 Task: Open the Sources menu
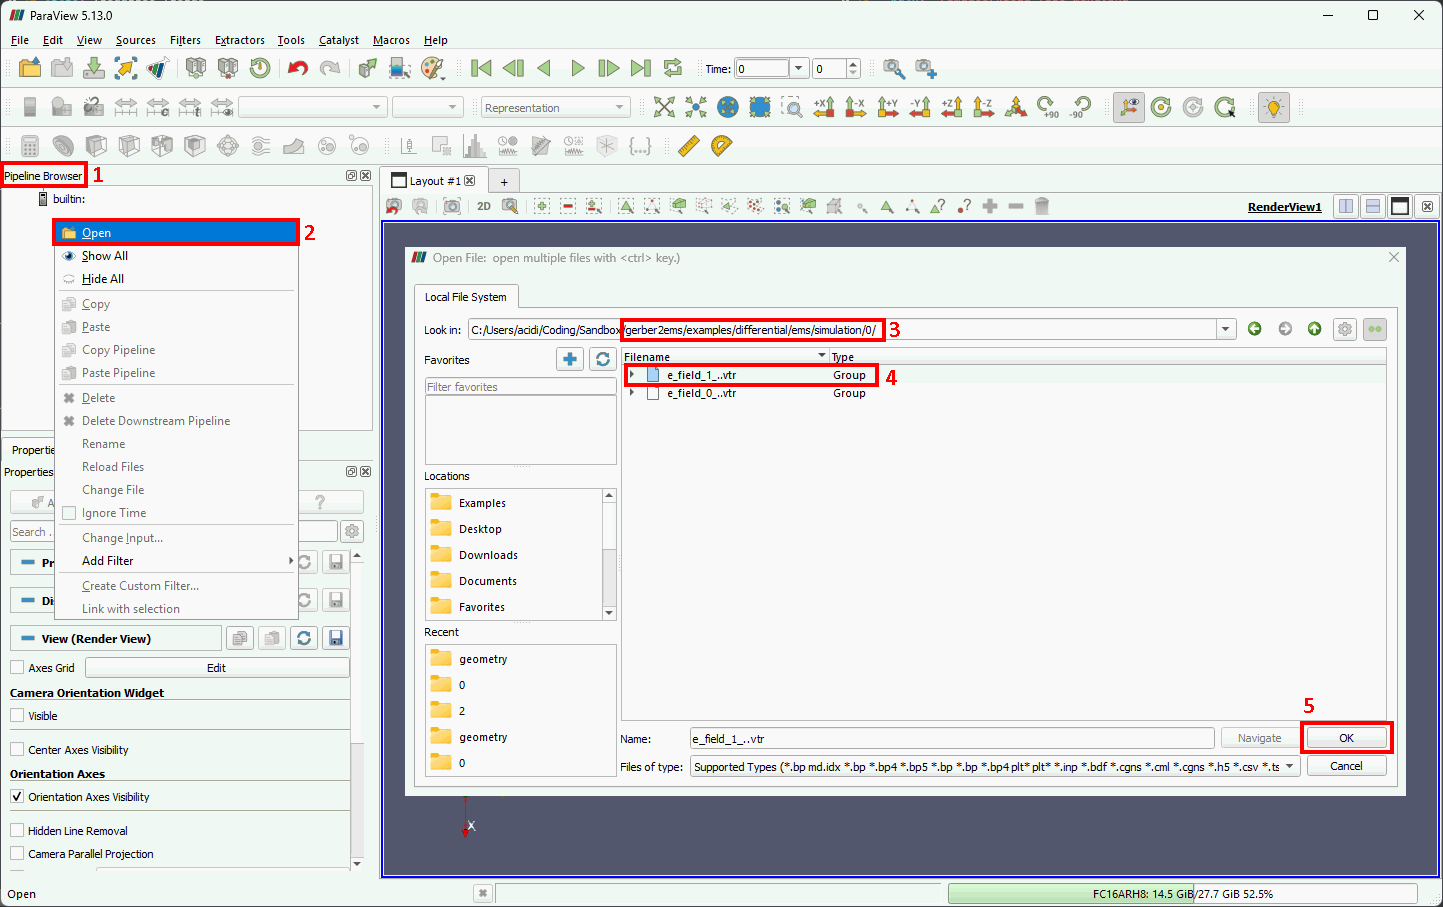(136, 40)
